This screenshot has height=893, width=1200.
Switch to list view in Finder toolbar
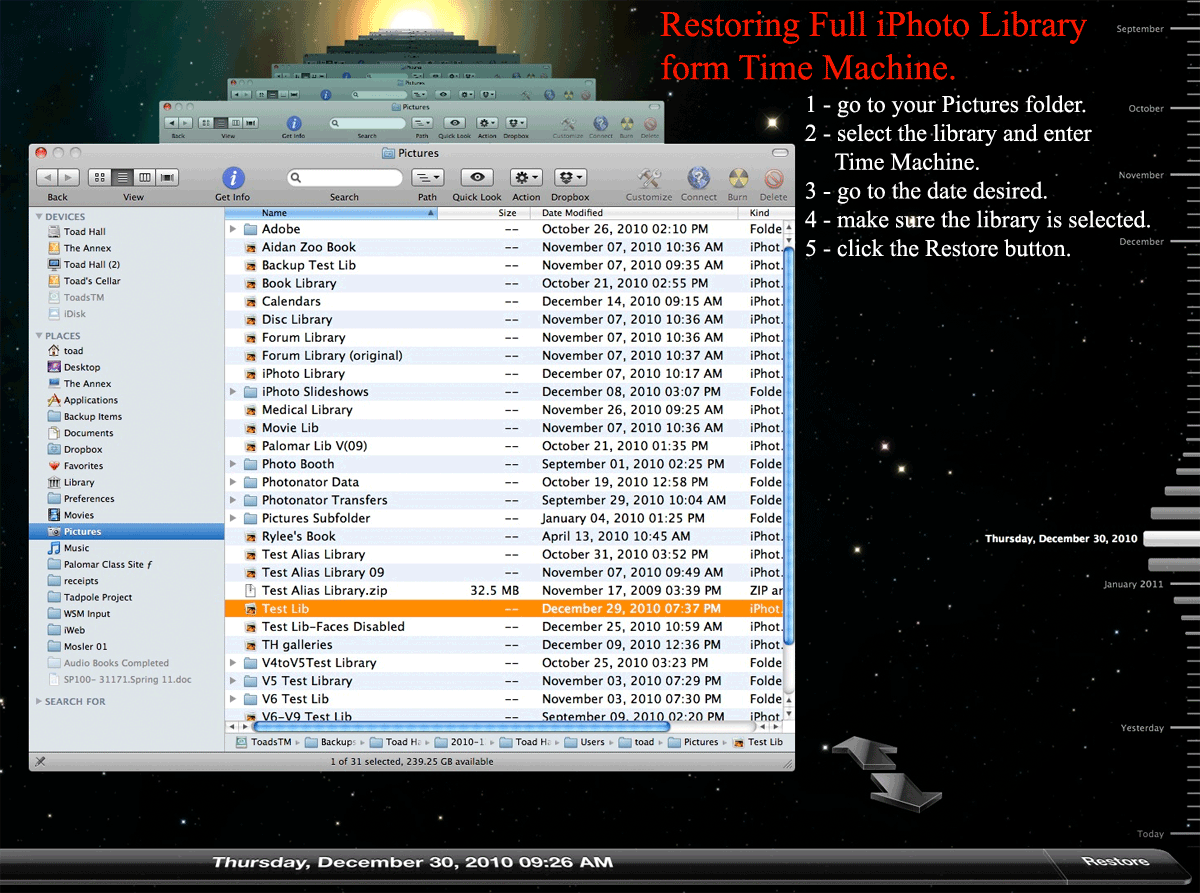coord(122,177)
